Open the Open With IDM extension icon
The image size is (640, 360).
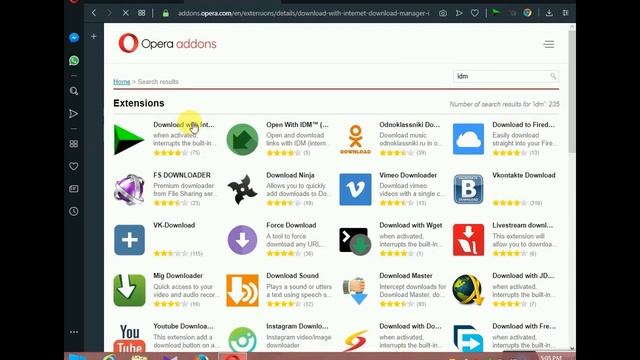(242, 140)
